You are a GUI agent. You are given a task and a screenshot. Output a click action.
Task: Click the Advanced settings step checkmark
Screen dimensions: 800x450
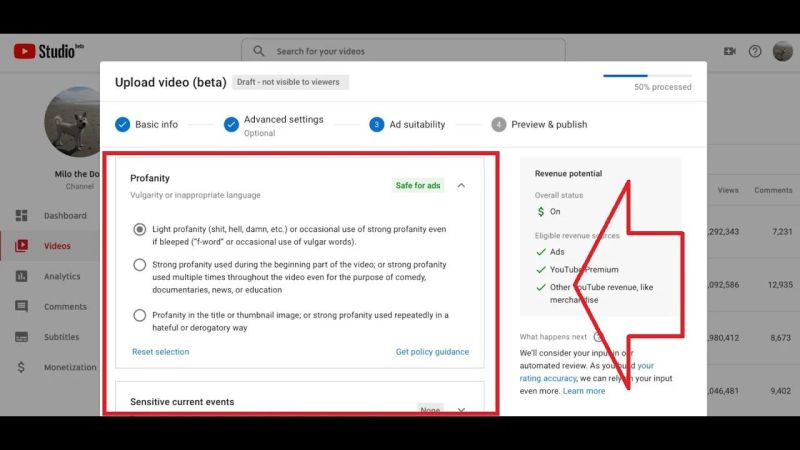click(231, 124)
